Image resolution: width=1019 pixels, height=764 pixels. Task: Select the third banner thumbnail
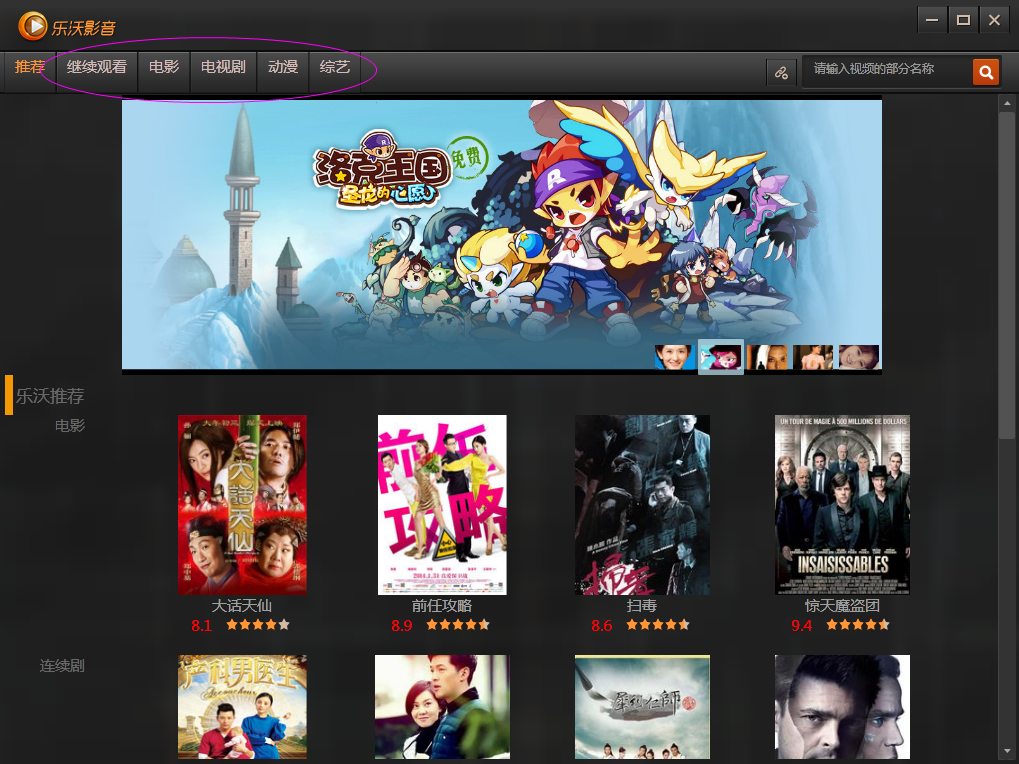pyautogui.click(x=767, y=357)
